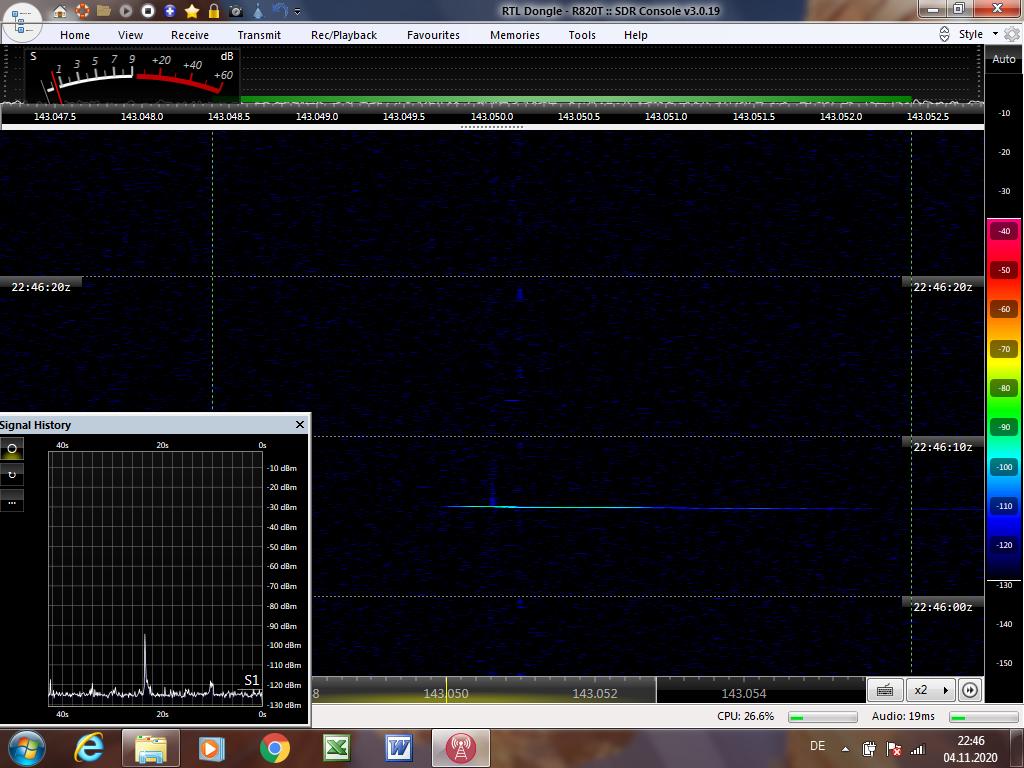Click the lifebuoy support icon
The width and height of the screenshot is (1024, 768).
click(82, 11)
